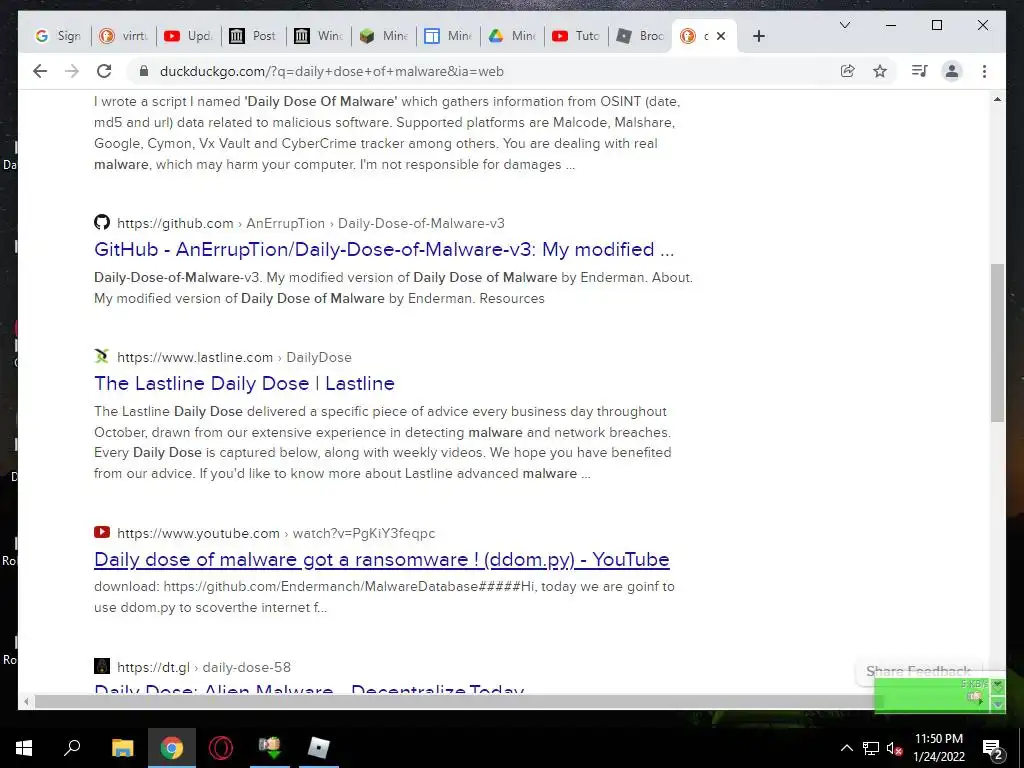1024x768 pixels.
Task: Click the green speed widget top arrow
Action: (997, 684)
